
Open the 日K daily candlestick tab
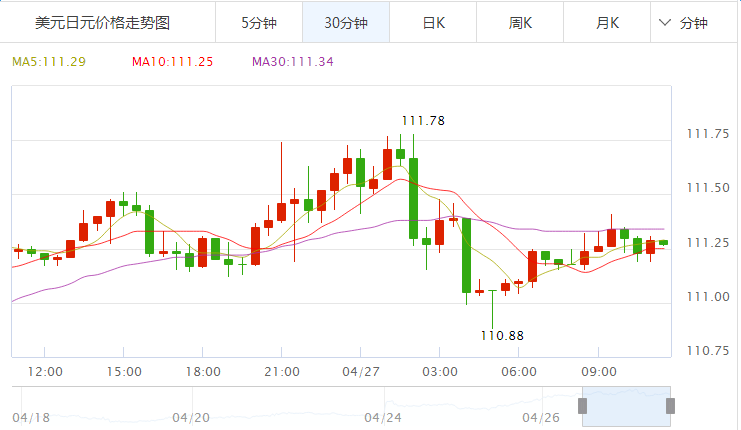pyautogui.click(x=433, y=22)
